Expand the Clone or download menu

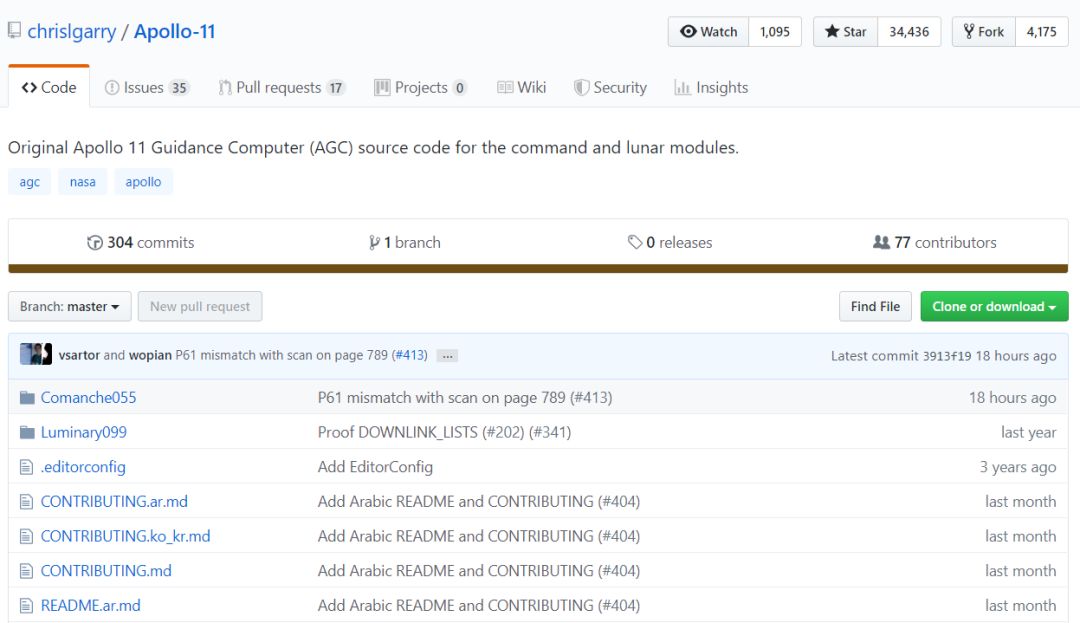[x=993, y=307]
